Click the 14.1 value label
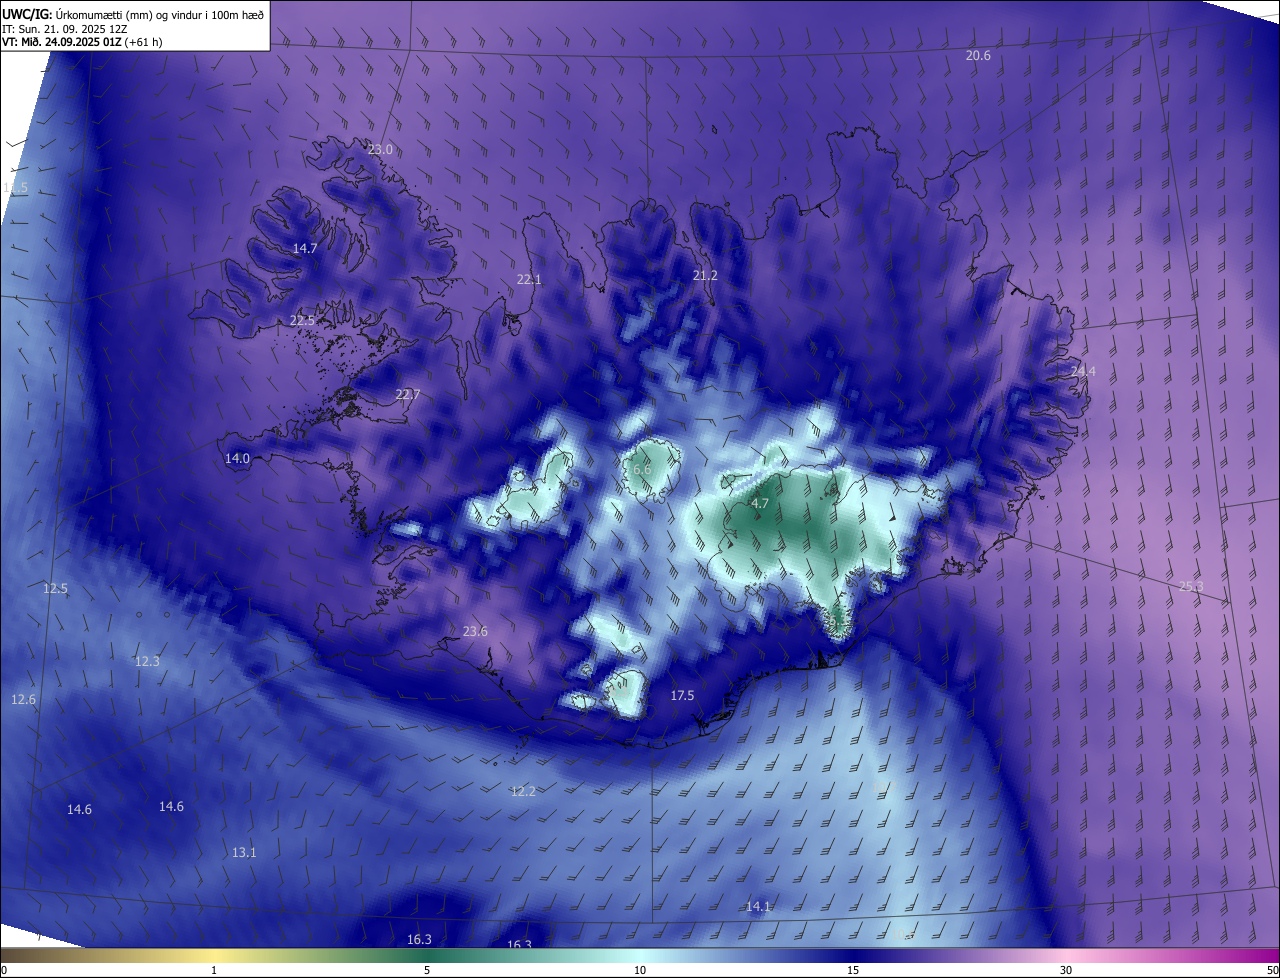Screen dimensions: 1280x978 [x=758, y=907]
